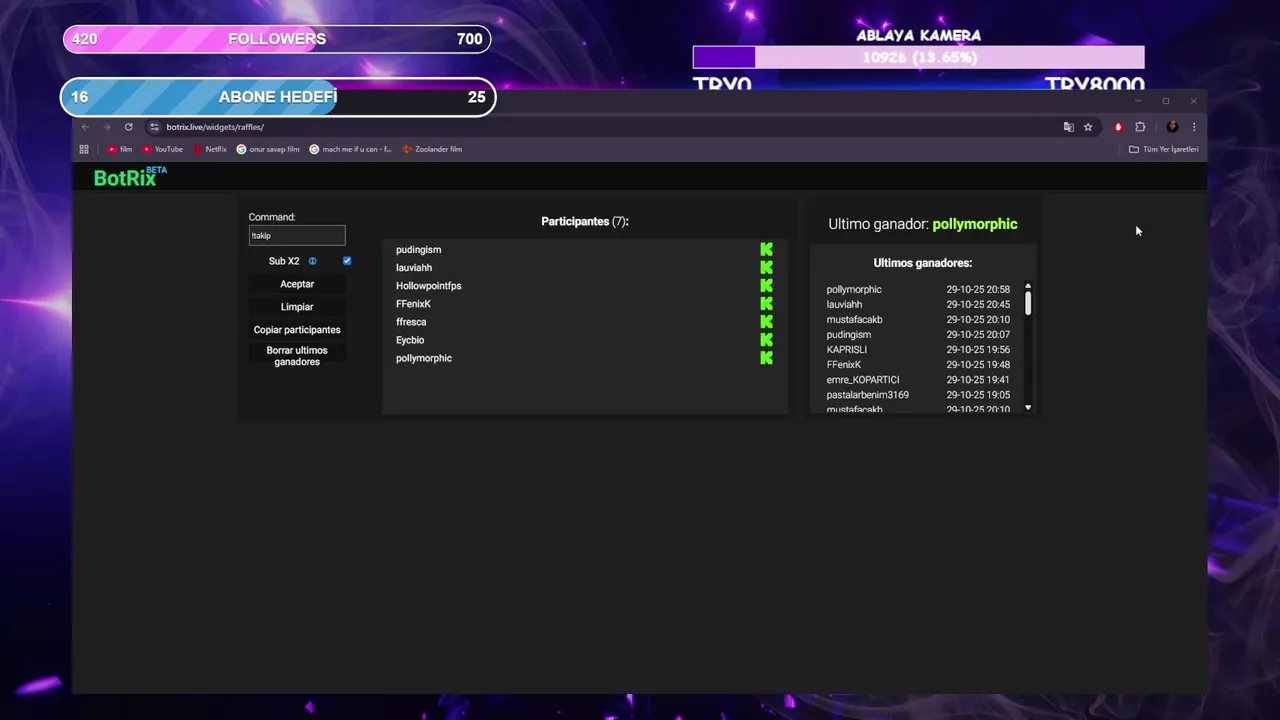Click Kick icon in participant FFenixK's row

pyautogui.click(x=766, y=304)
